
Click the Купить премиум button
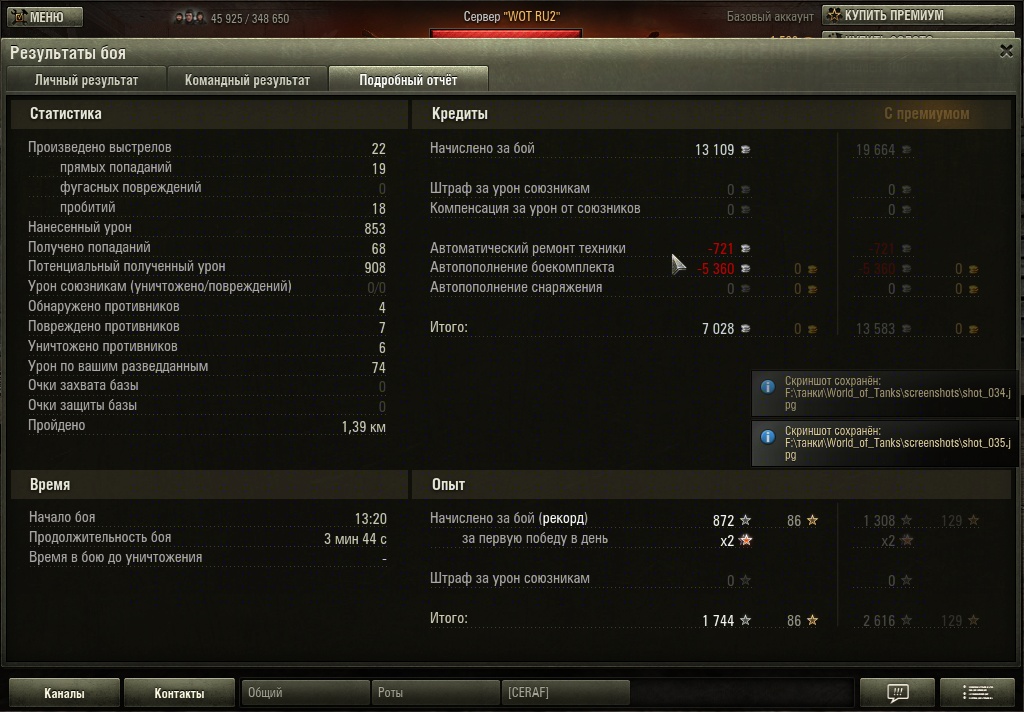point(918,15)
